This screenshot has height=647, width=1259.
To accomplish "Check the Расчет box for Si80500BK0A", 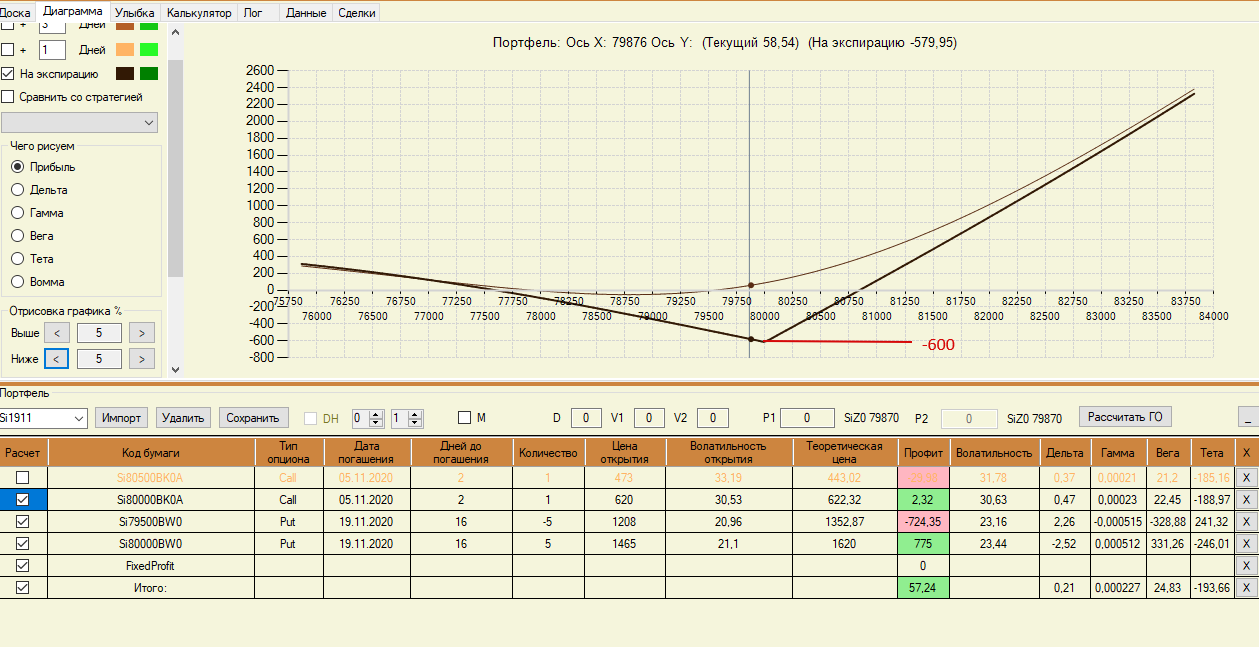I will click(22, 478).
